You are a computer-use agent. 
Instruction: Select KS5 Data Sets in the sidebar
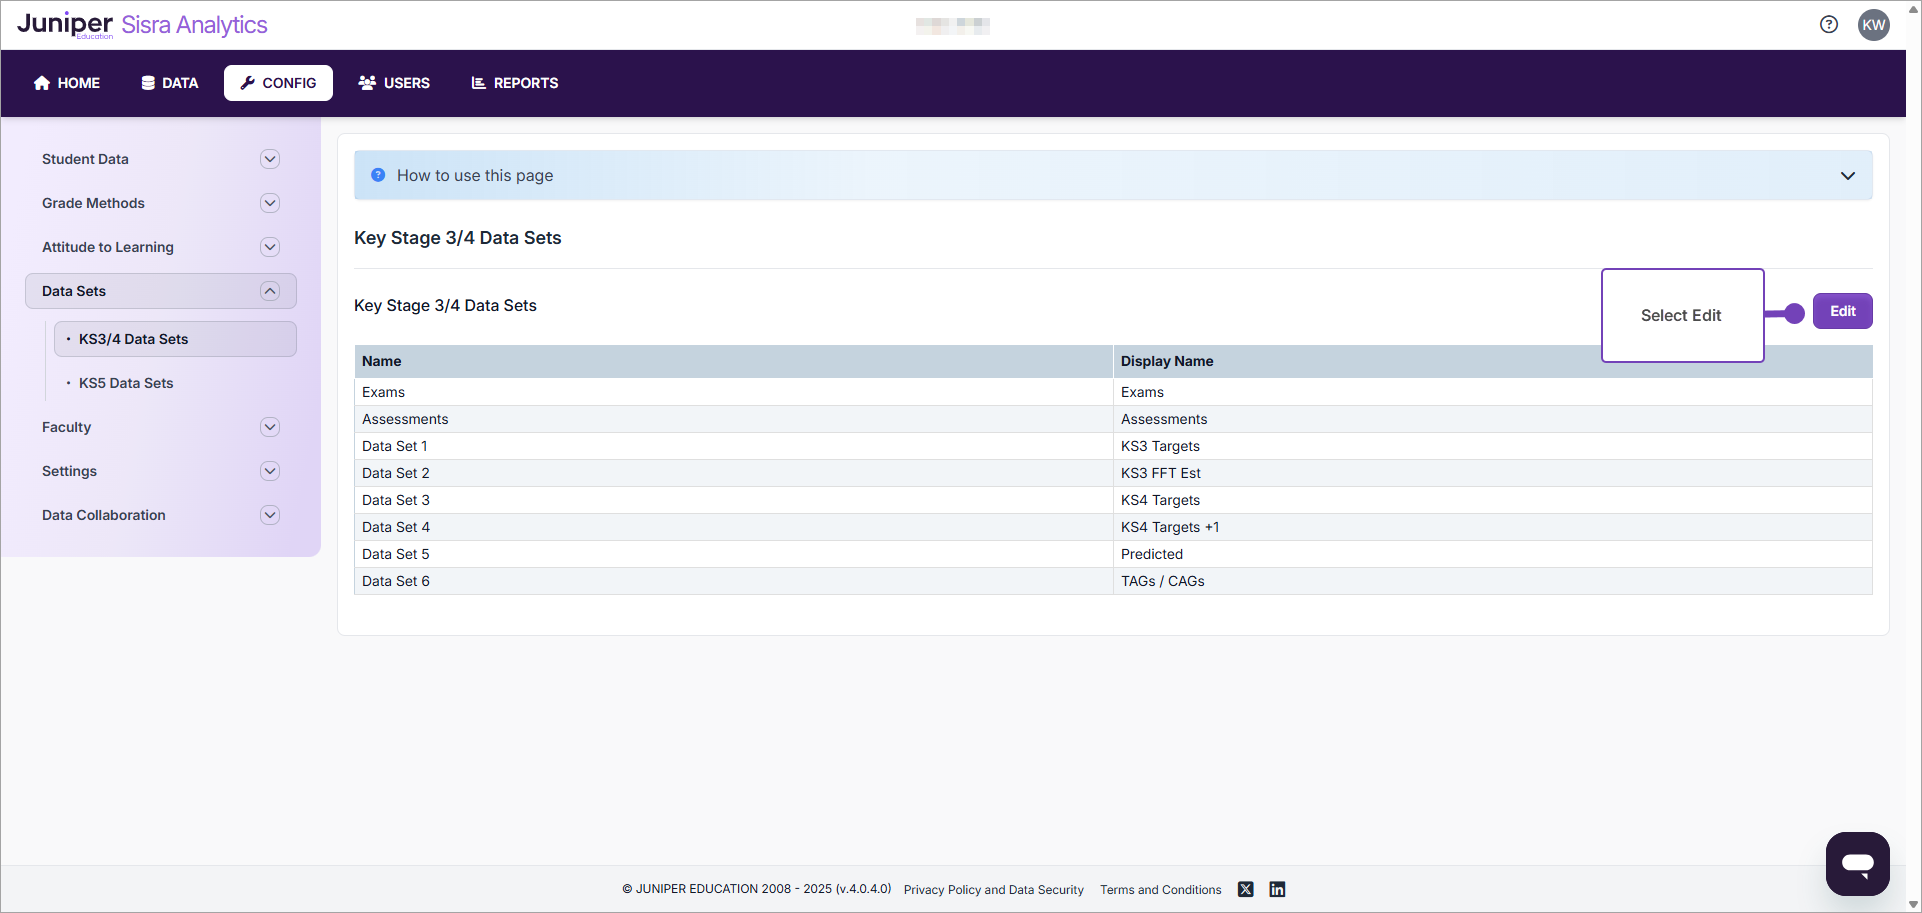tap(126, 382)
